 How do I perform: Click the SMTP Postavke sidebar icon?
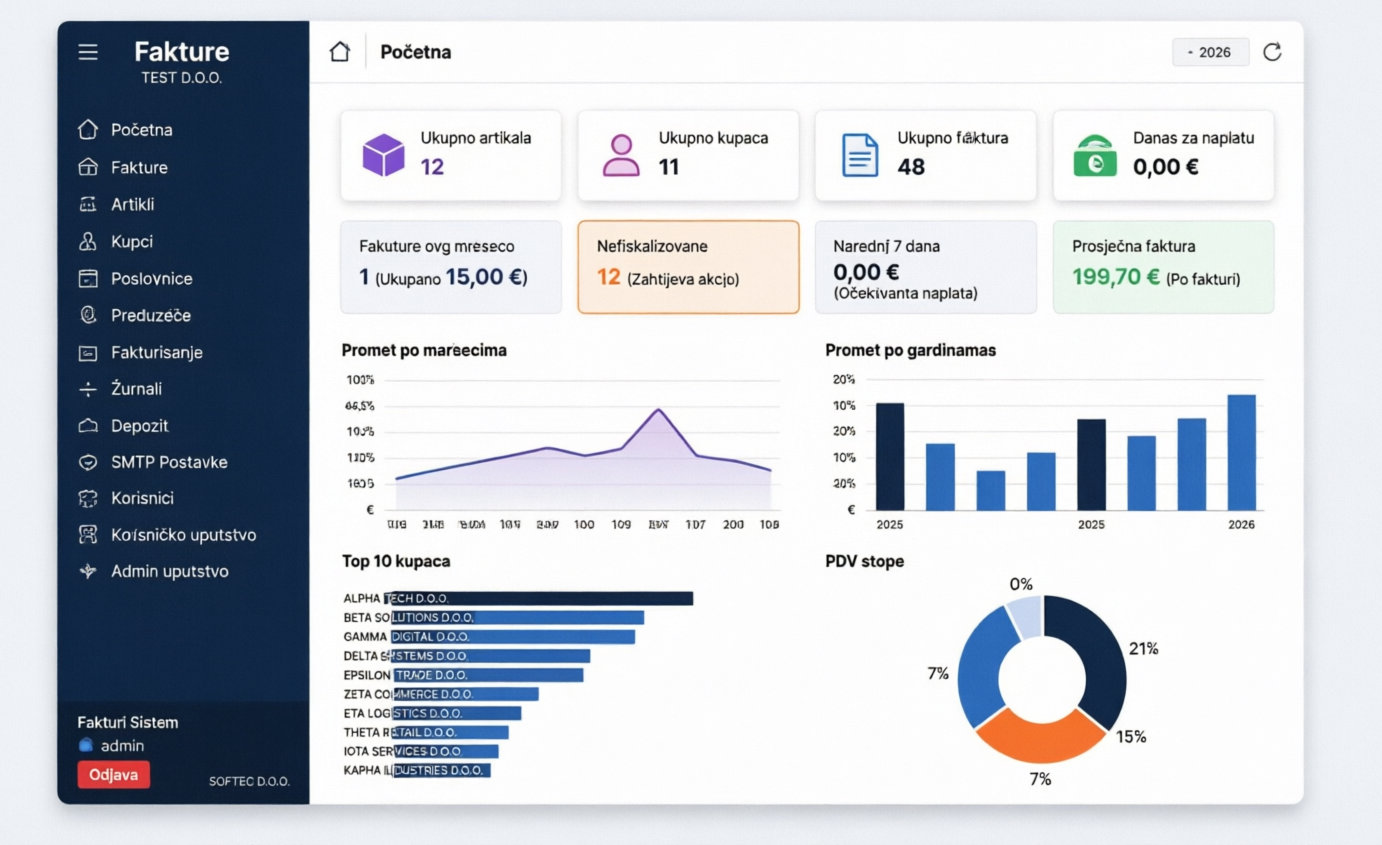[x=88, y=462]
